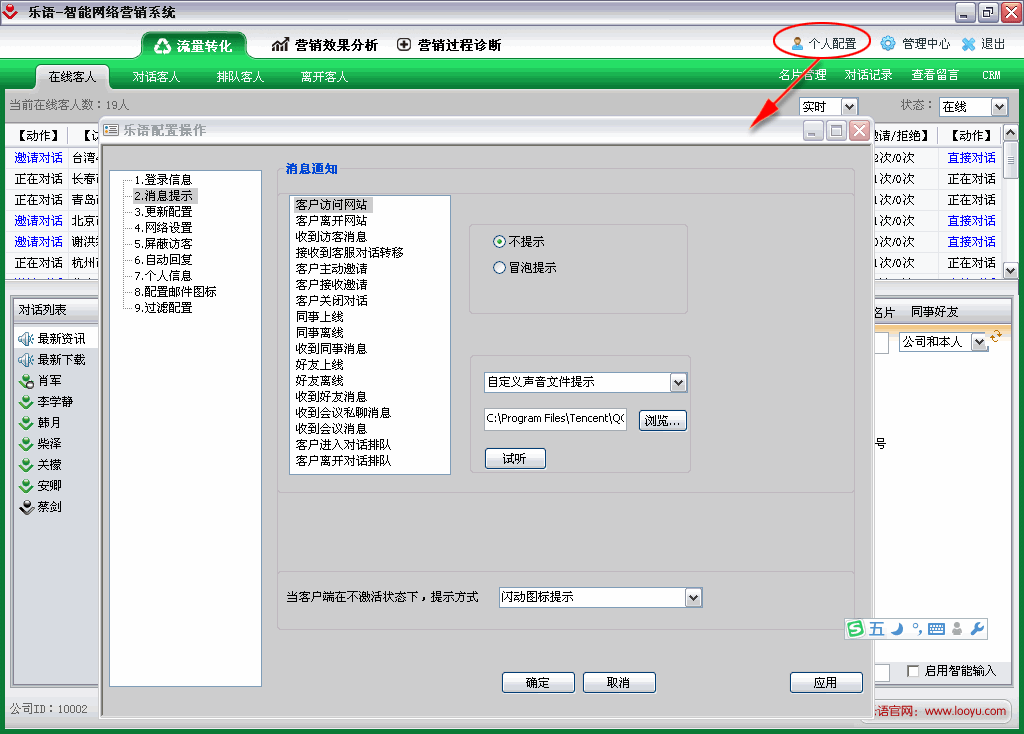Click the speaker icon next to 最新下载
The width and height of the screenshot is (1024, 734).
[x=26, y=359]
